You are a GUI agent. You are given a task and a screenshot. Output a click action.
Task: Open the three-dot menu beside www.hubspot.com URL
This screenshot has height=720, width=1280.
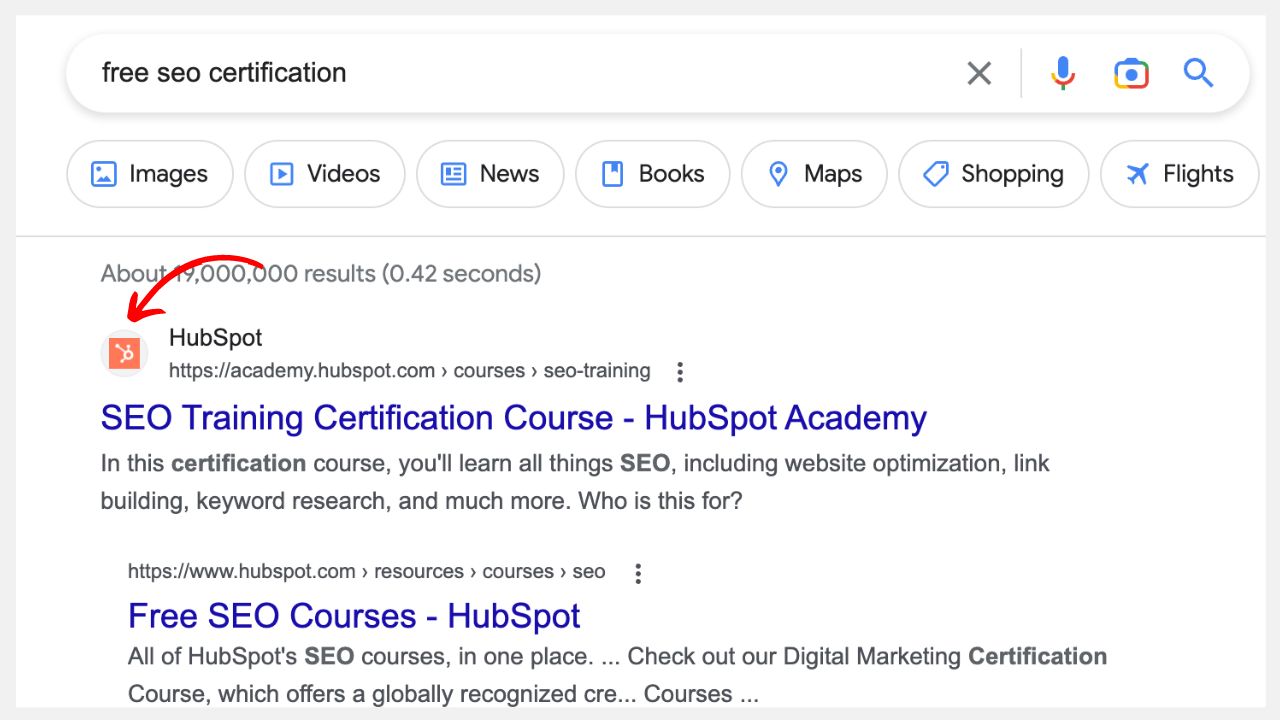(638, 573)
